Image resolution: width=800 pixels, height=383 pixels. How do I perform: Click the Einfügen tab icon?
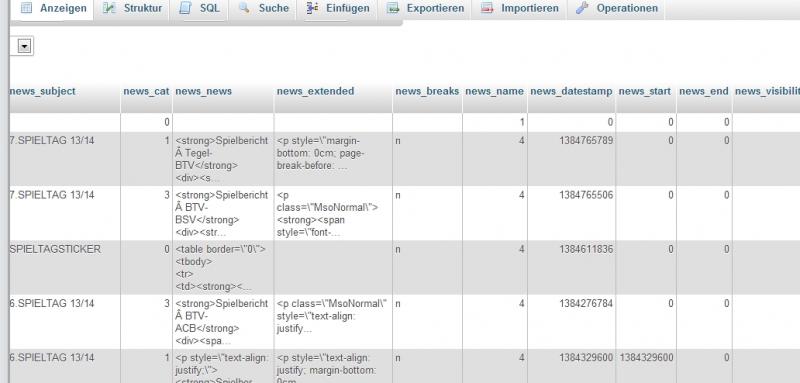coord(312,8)
